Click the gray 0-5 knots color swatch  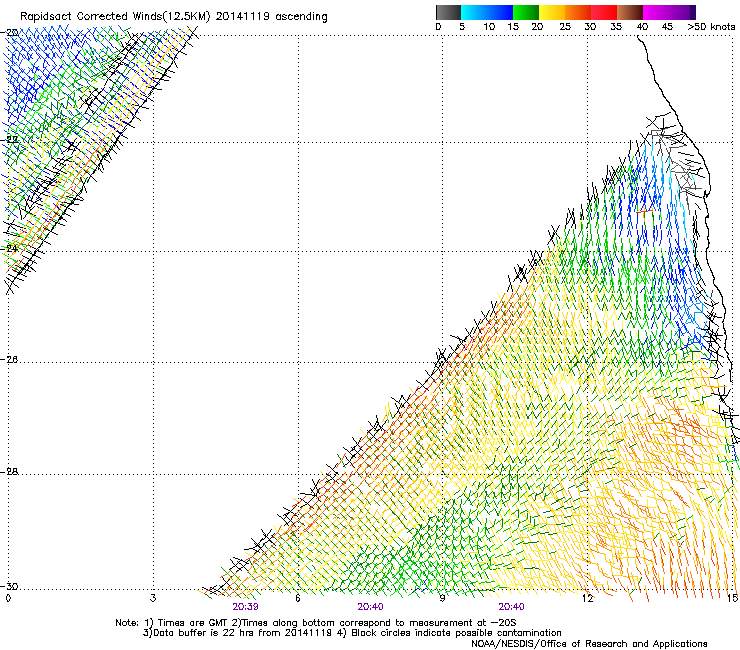pyautogui.click(x=448, y=12)
